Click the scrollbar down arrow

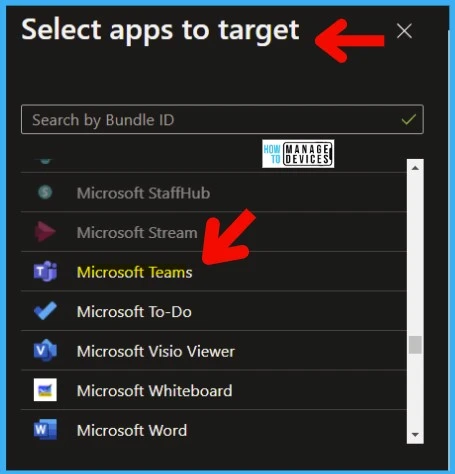click(x=415, y=435)
